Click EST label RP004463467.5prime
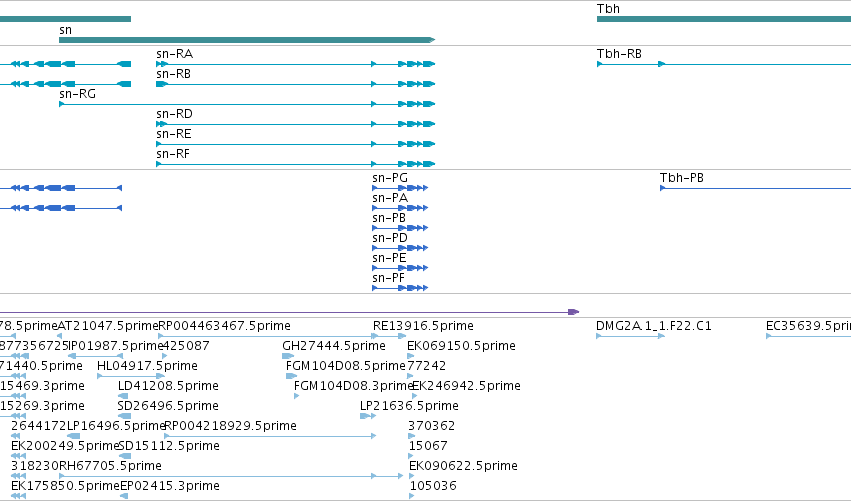Image resolution: width=851 pixels, height=501 pixels. 224,326
